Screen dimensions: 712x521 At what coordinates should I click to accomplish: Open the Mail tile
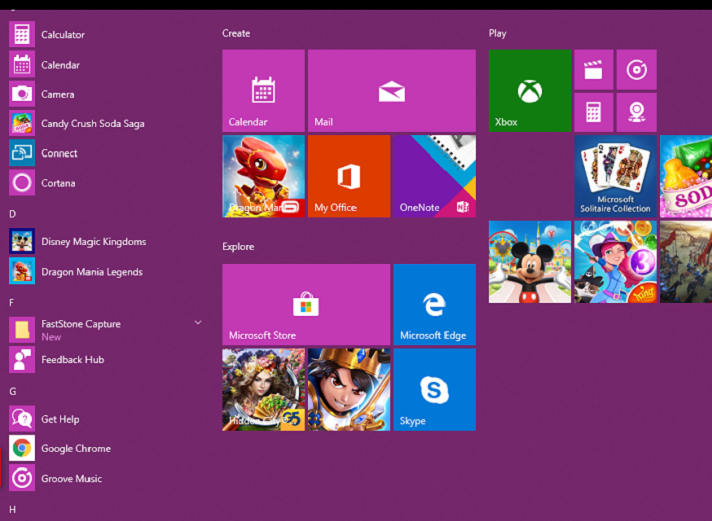coord(392,91)
